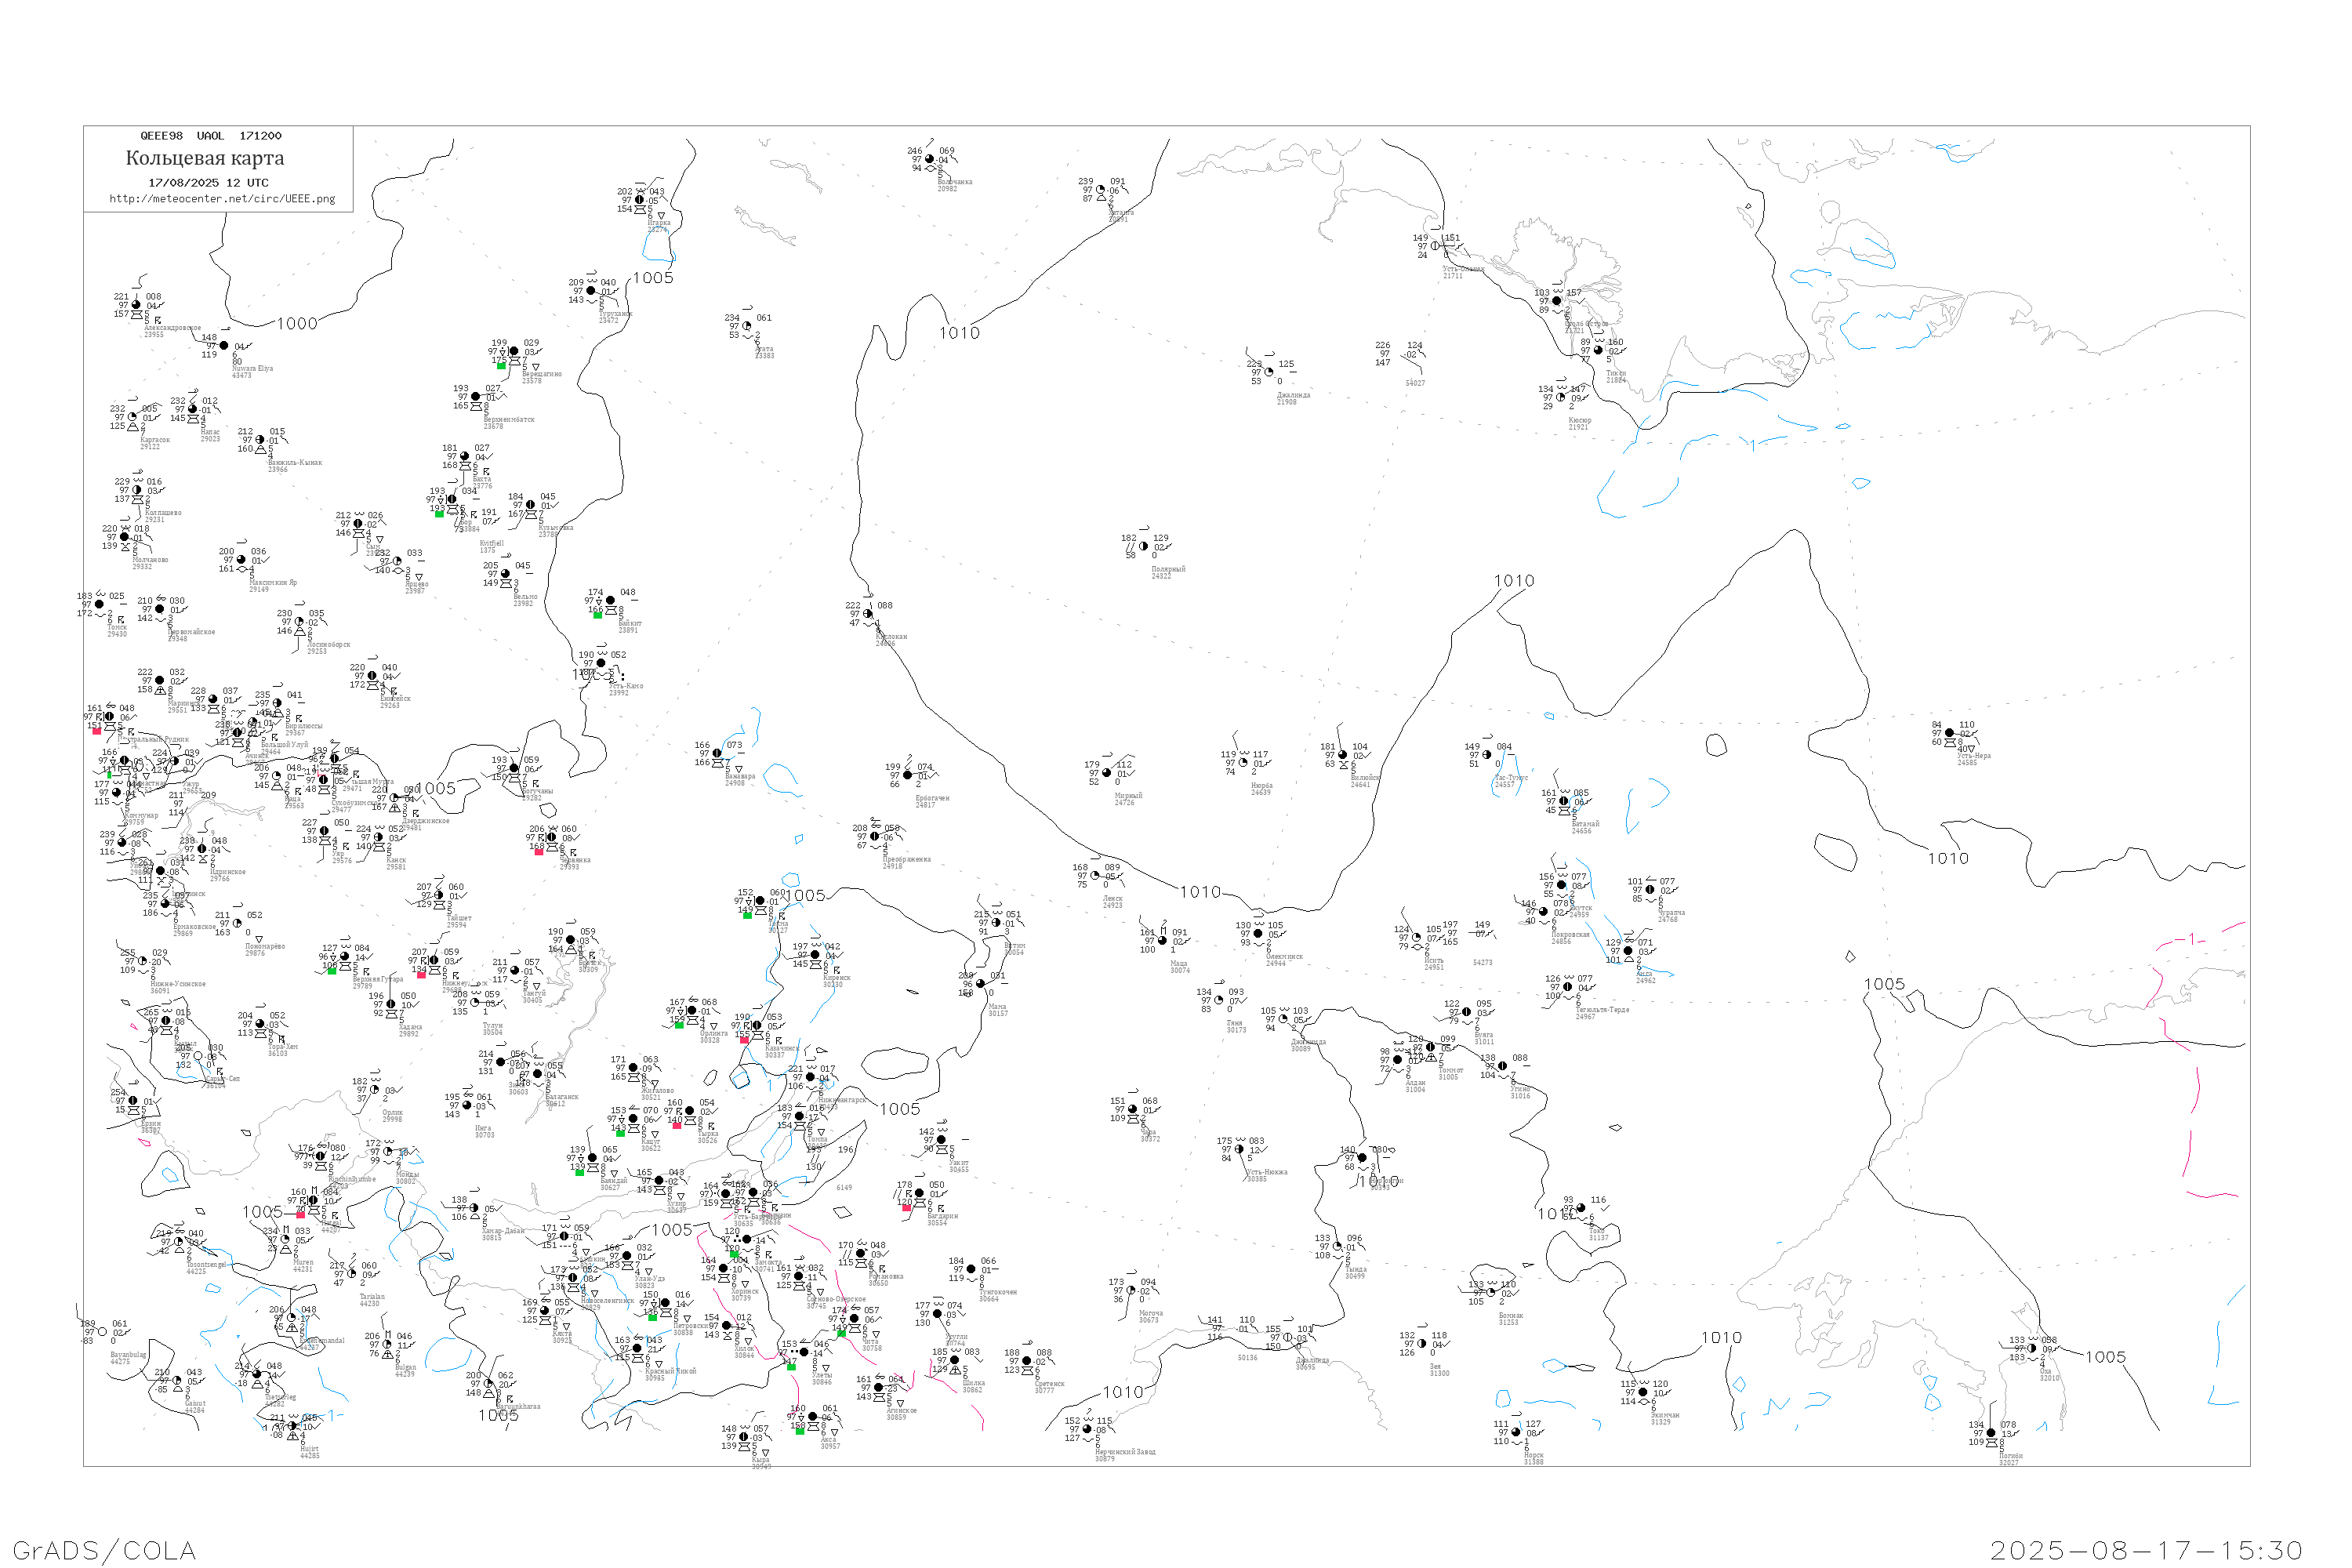Click the 1000 isobar label
The height and width of the screenshot is (1568, 2352).
297,323
